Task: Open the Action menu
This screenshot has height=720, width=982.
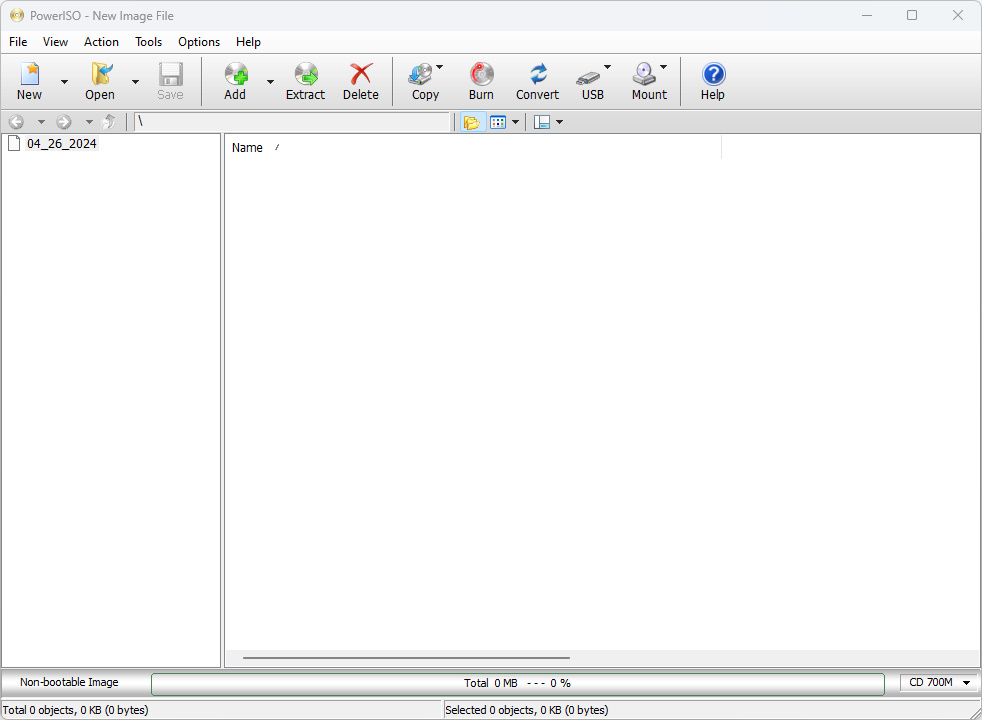Action: [x=101, y=42]
